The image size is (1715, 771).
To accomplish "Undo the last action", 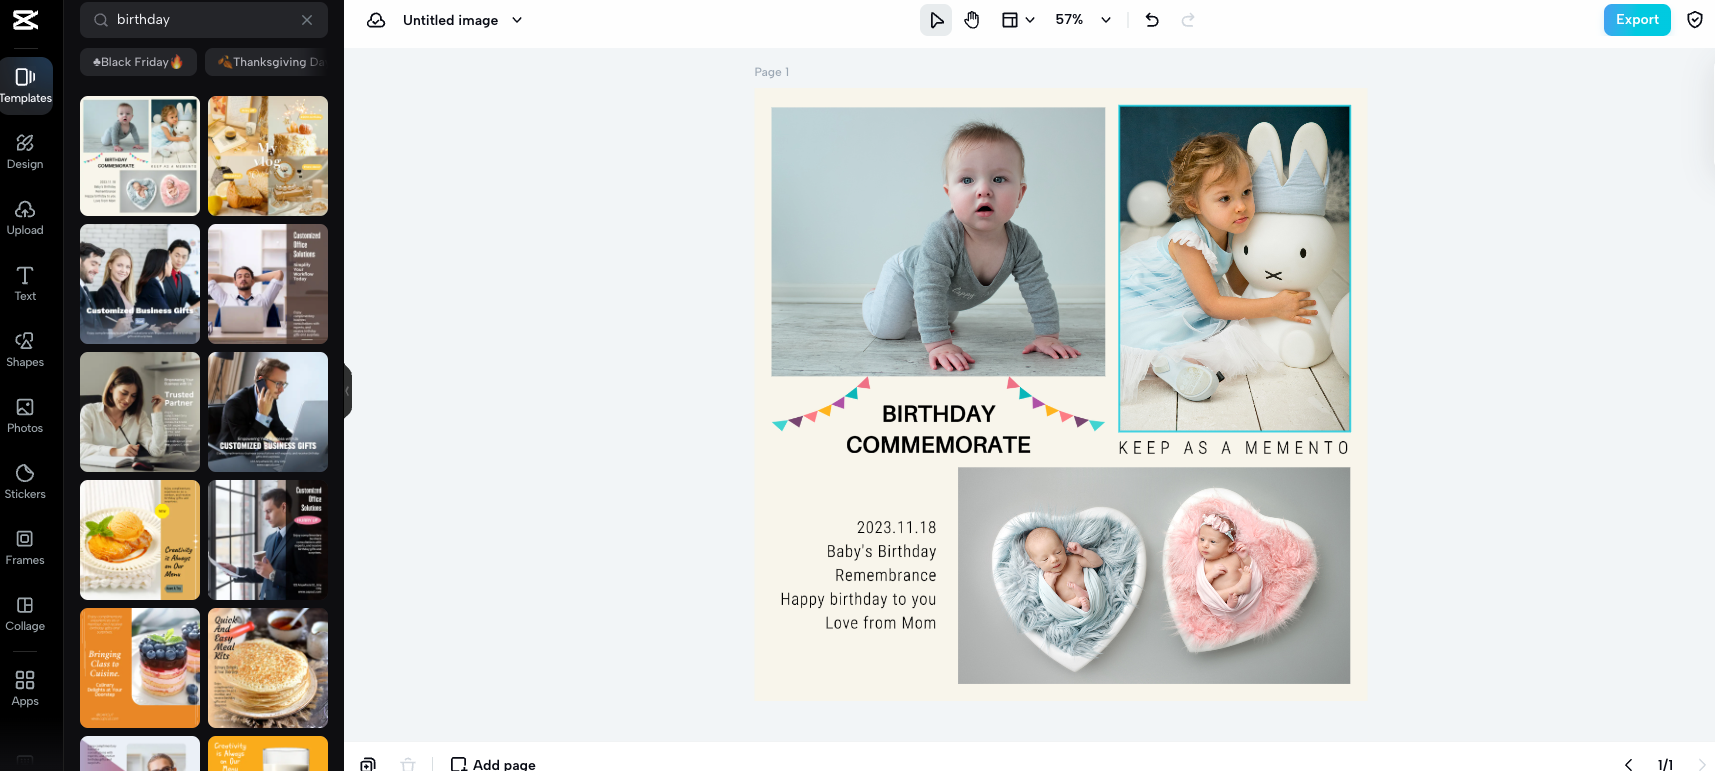I will coord(1152,20).
